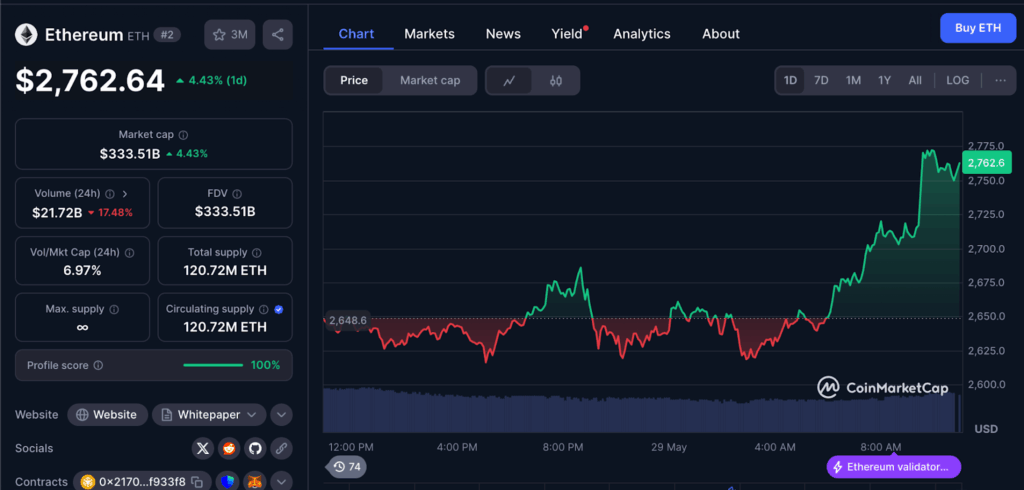This screenshot has width=1024, height=490.
Task: Click the Profile score progress bar
Action: pos(213,365)
